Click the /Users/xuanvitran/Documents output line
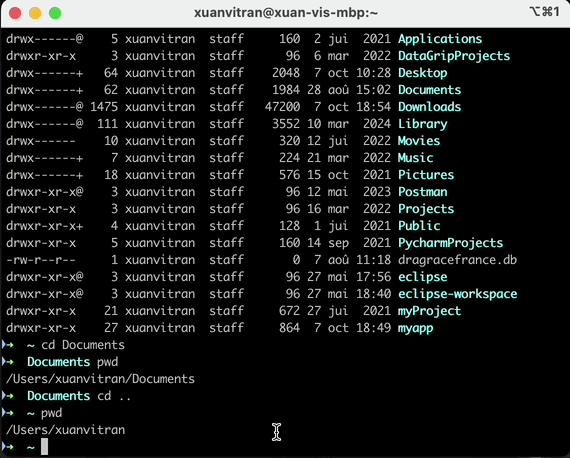The width and height of the screenshot is (570, 458). pos(100,379)
